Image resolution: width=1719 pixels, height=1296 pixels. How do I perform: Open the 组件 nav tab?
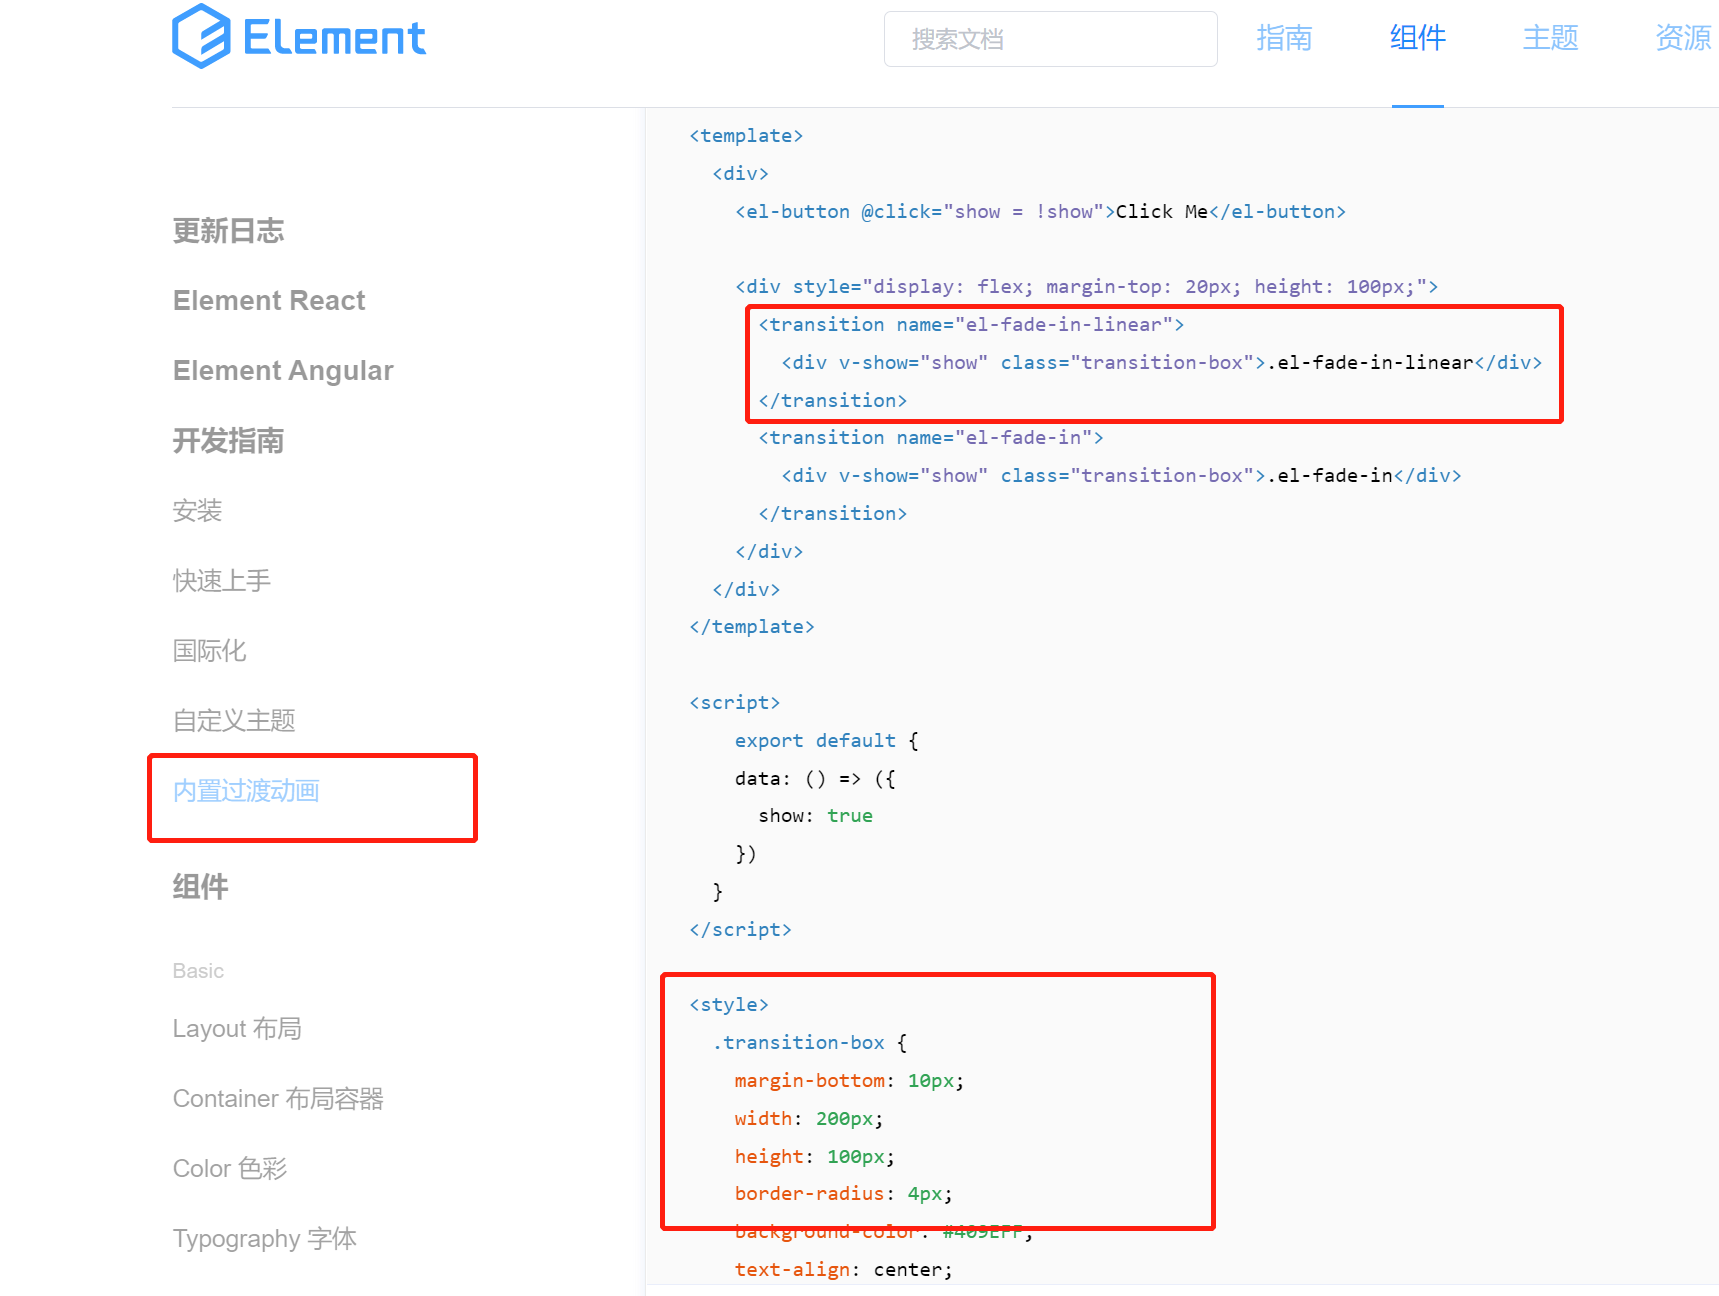pos(1418,38)
